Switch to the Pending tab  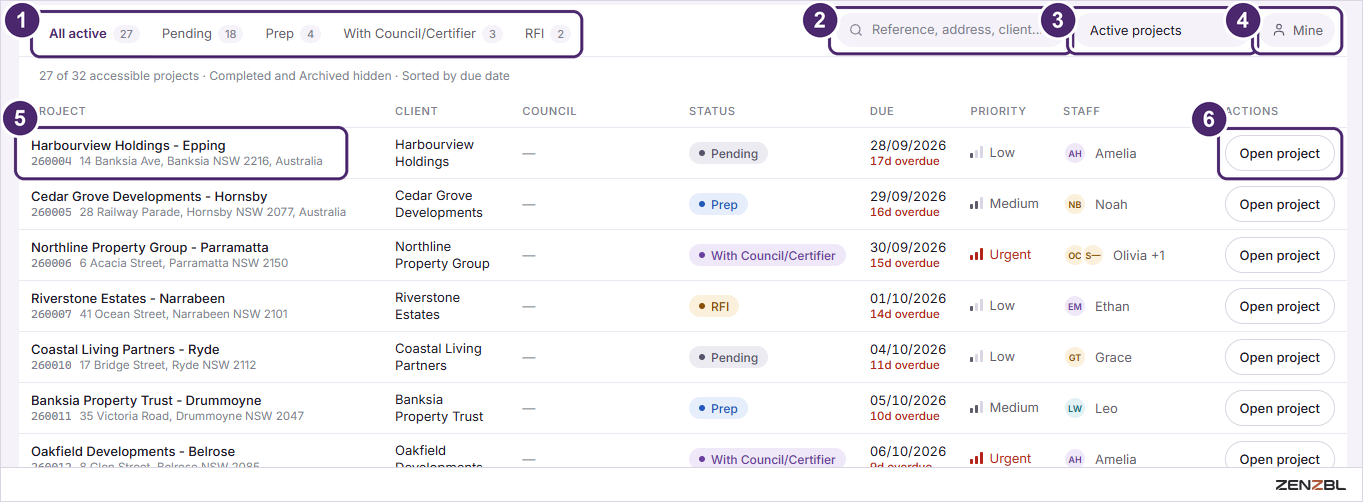point(201,33)
